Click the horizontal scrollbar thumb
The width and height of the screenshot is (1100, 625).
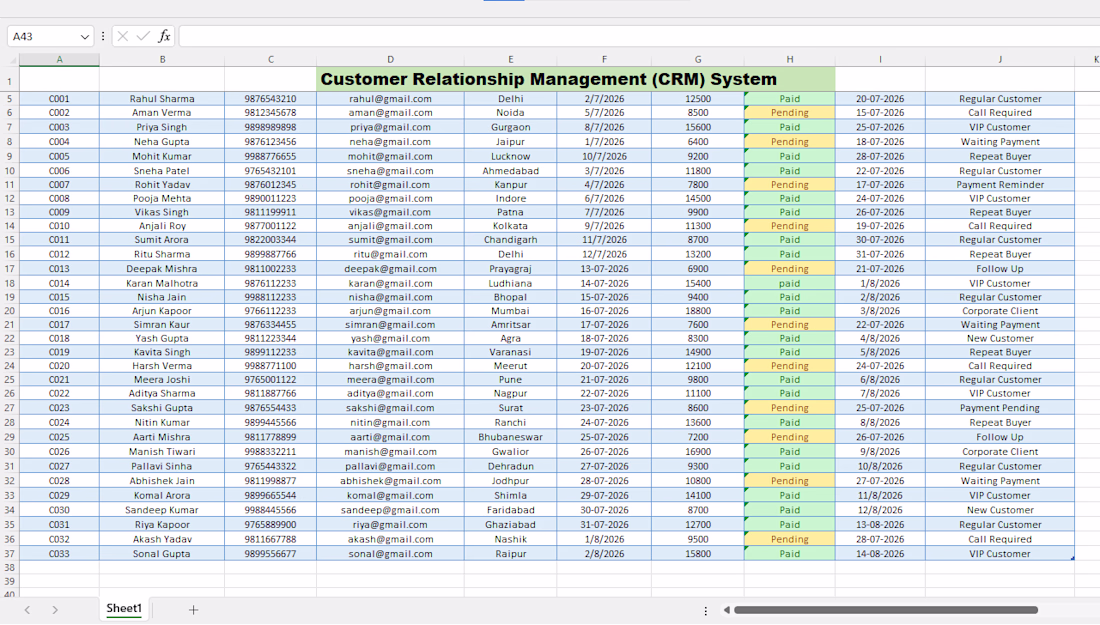coord(885,610)
